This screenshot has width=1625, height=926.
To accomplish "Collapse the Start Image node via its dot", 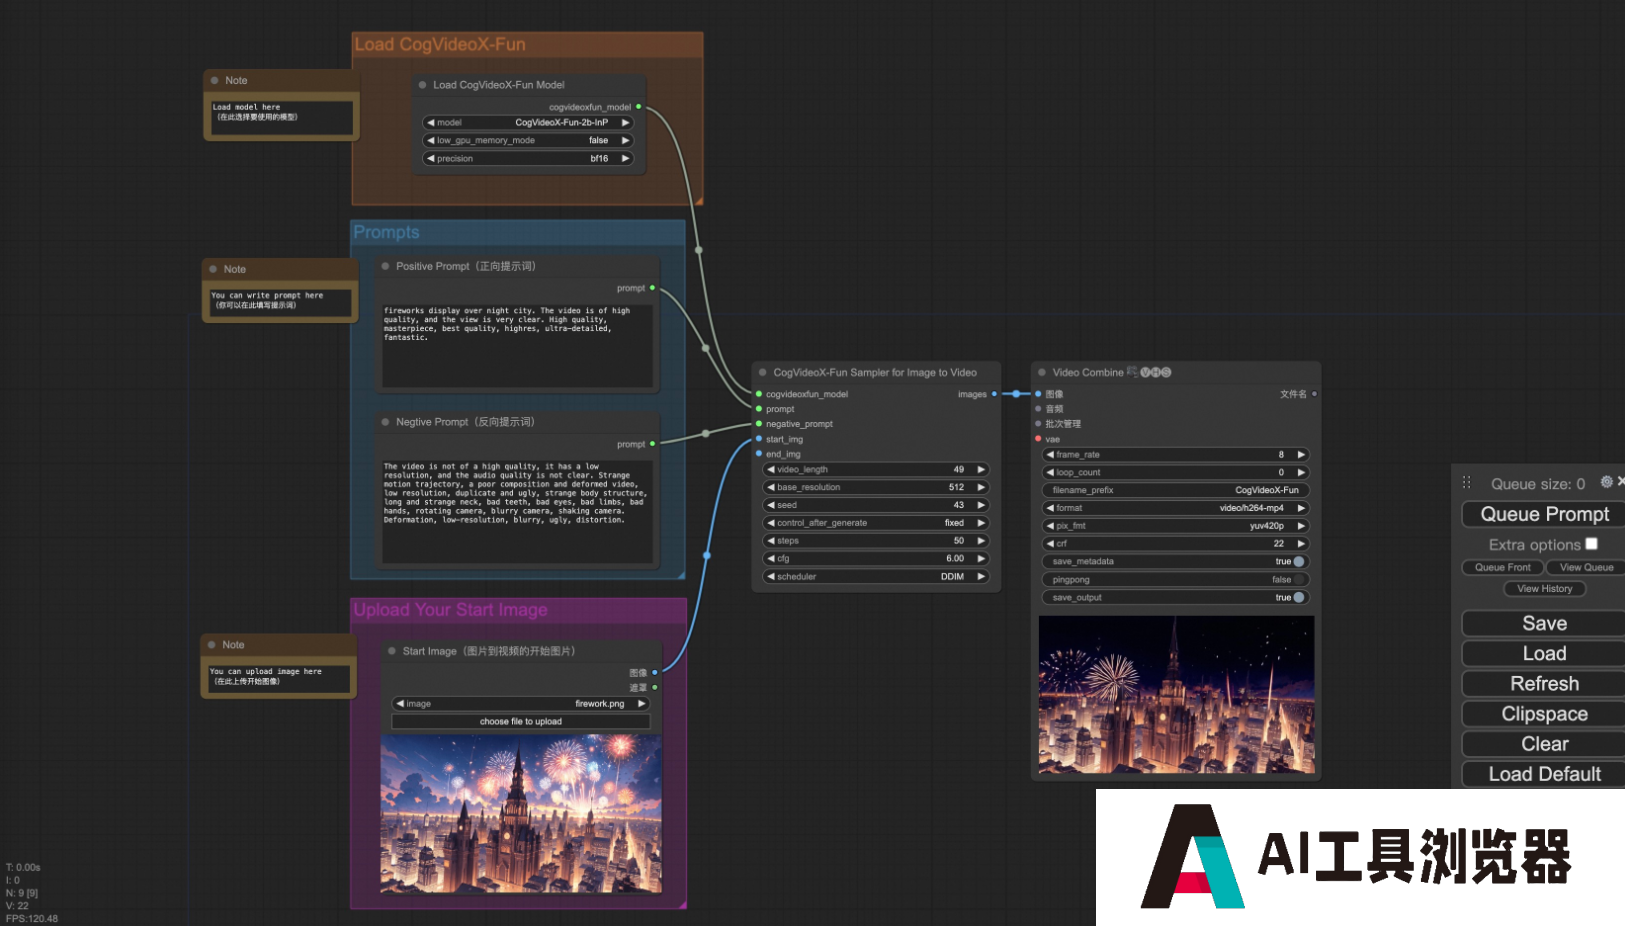I will click(x=392, y=651).
